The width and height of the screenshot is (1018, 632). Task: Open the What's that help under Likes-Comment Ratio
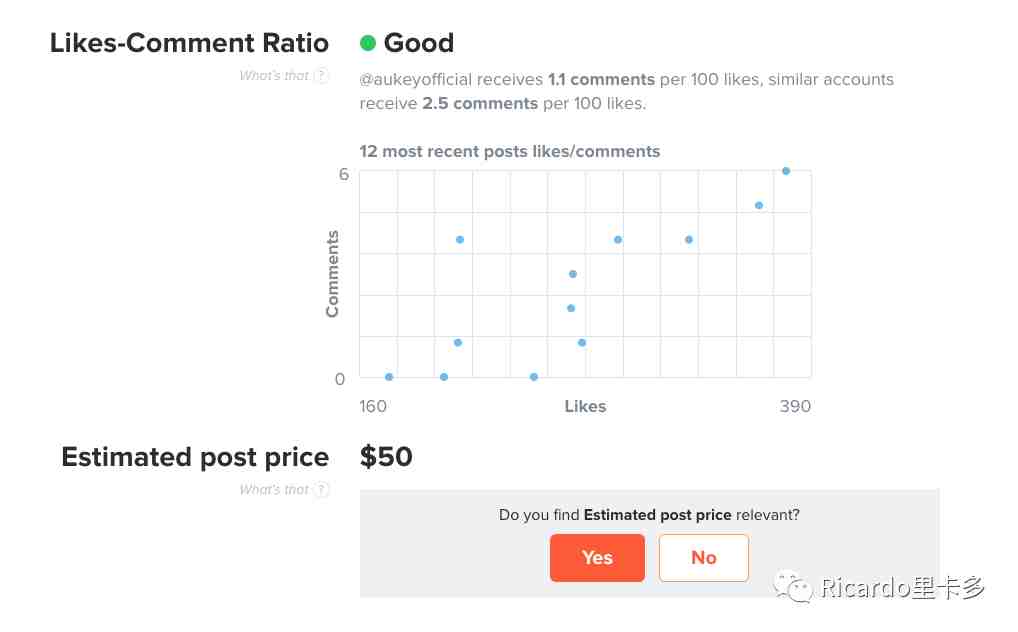click(x=274, y=75)
